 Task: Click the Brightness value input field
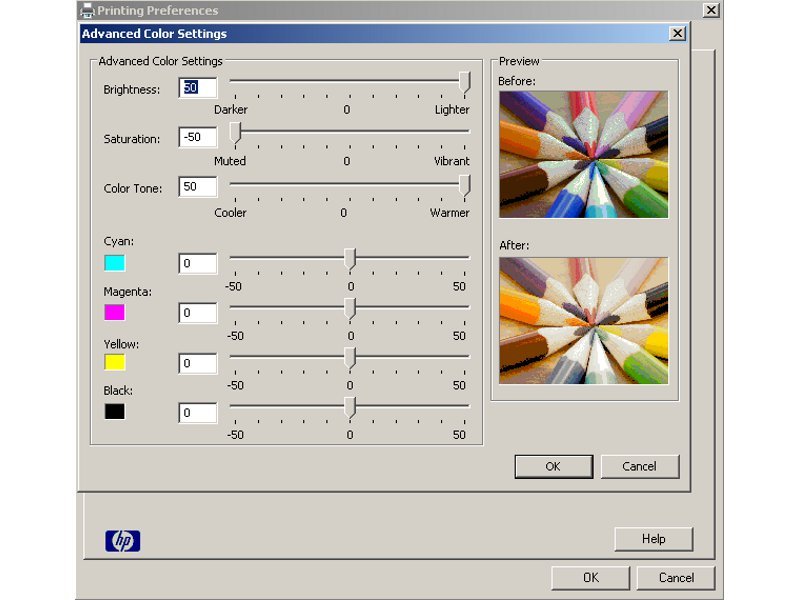click(198, 88)
